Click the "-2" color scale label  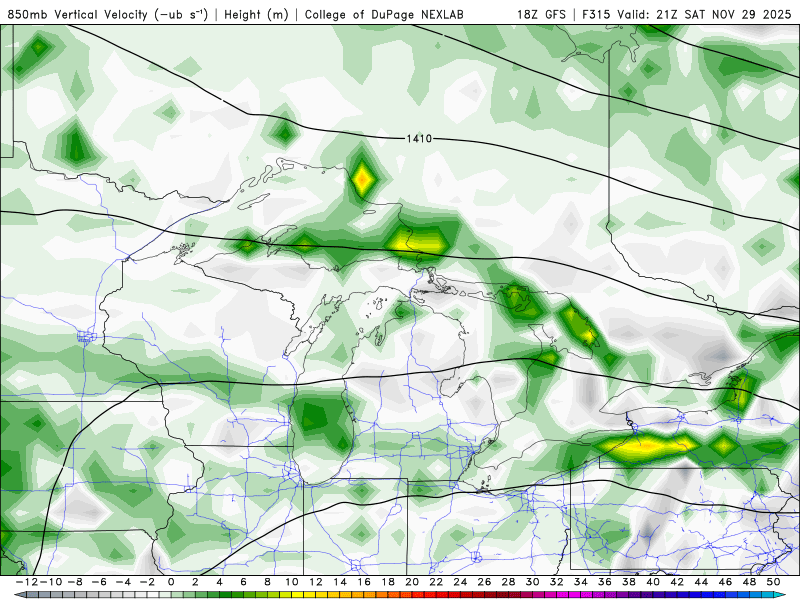(x=147, y=582)
